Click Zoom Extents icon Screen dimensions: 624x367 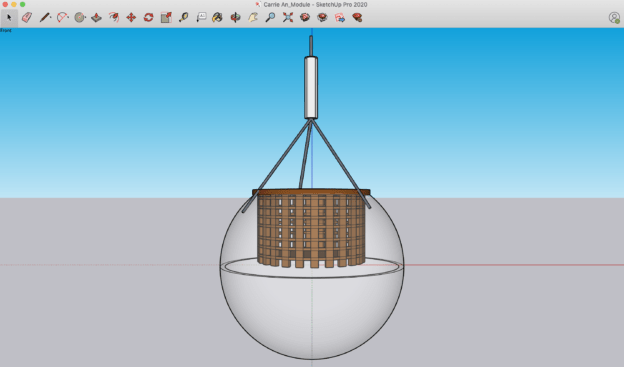pos(288,18)
